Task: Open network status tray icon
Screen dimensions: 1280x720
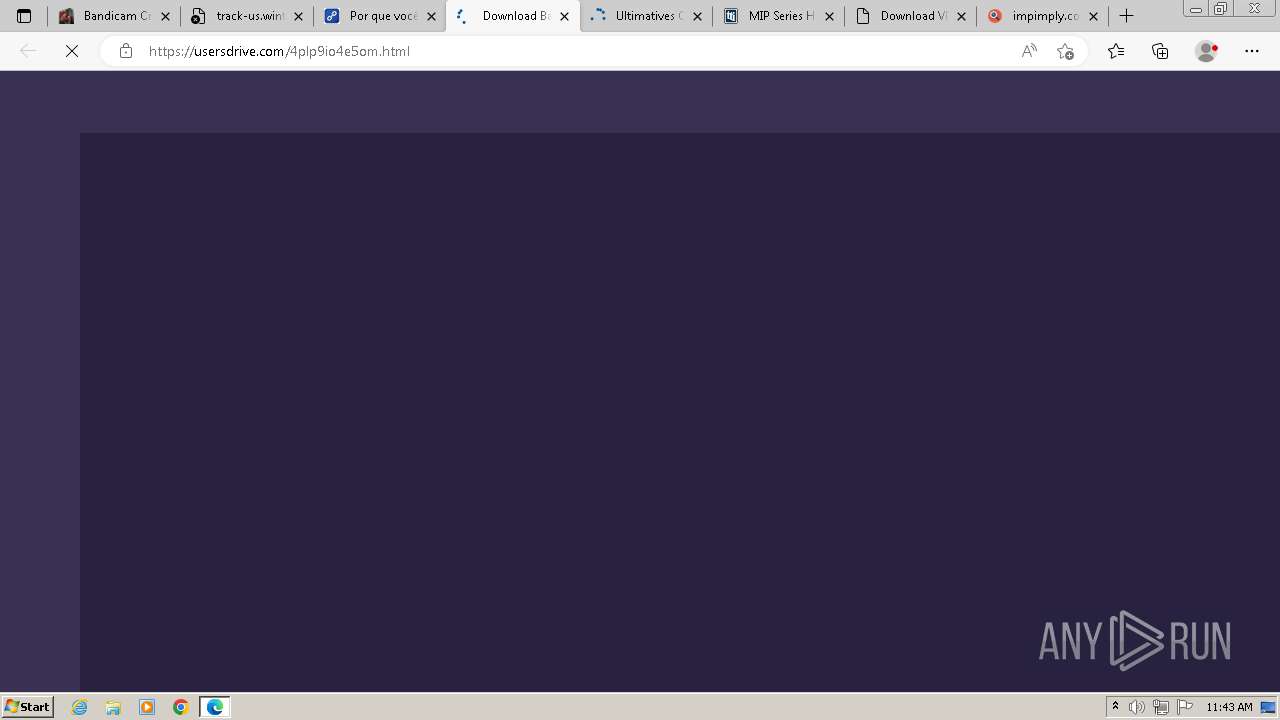Action: click(x=1161, y=707)
